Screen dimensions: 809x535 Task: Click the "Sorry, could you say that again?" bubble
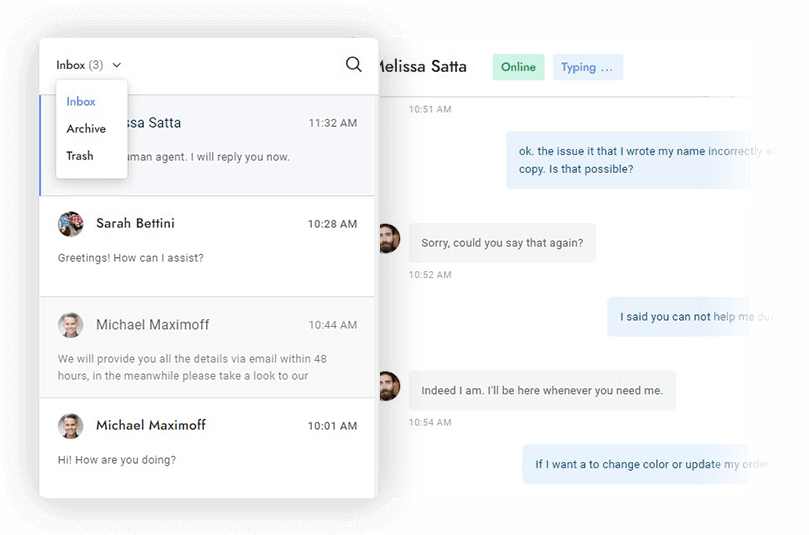(x=502, y=243)
